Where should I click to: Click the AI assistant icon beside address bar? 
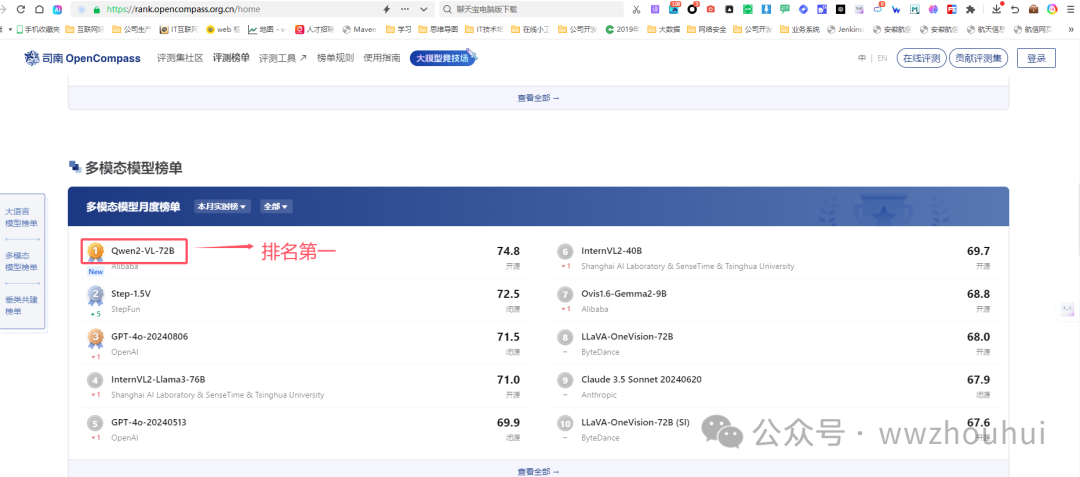point(58,9)
